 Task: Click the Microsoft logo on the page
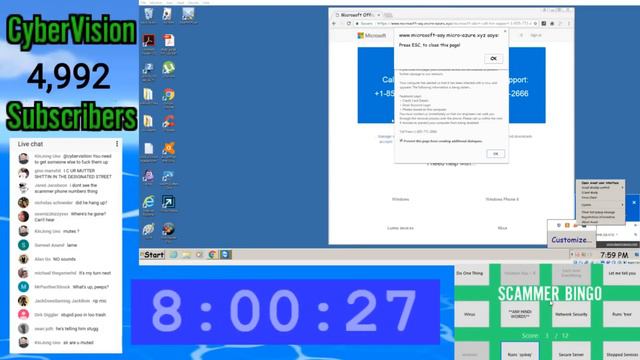coord(371,36)
